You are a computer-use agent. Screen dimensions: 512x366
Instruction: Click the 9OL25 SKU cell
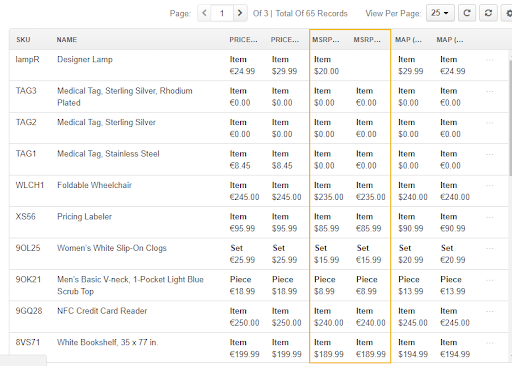pos(28,248)
